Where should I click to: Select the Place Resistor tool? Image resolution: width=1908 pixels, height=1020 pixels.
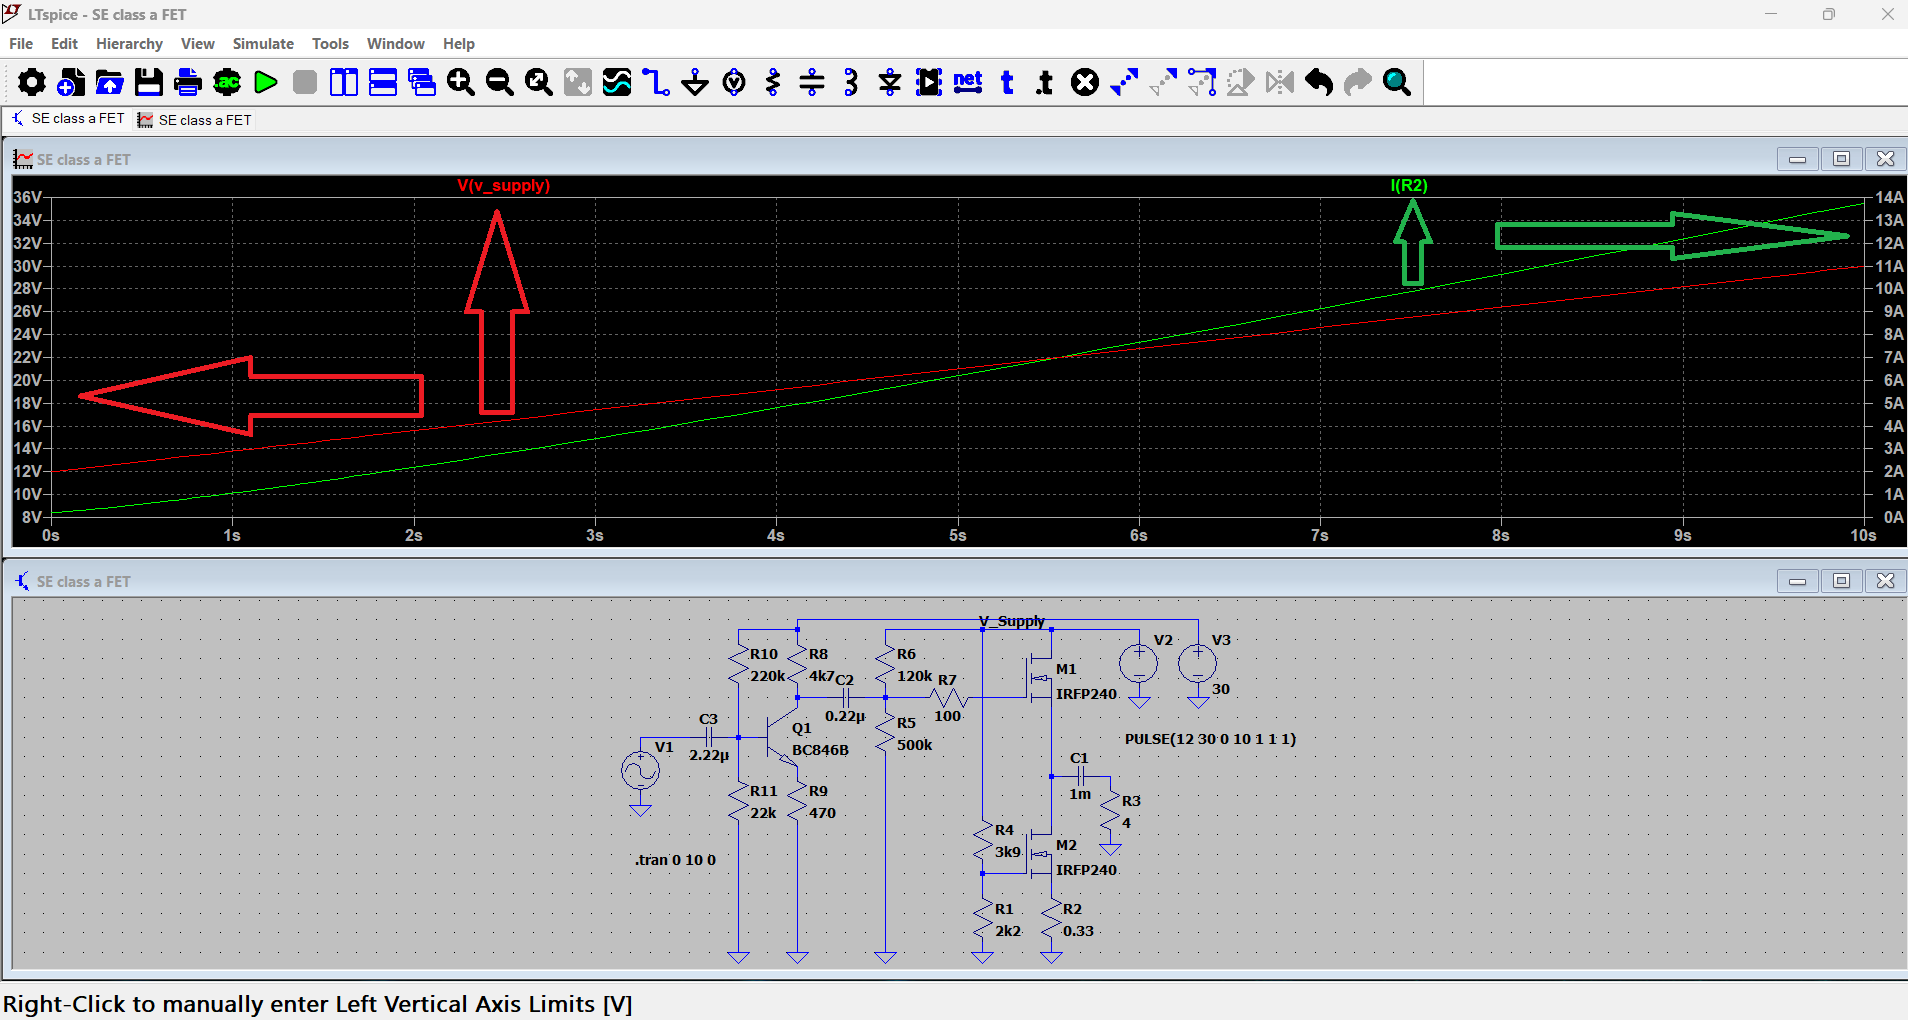(773, 82)
